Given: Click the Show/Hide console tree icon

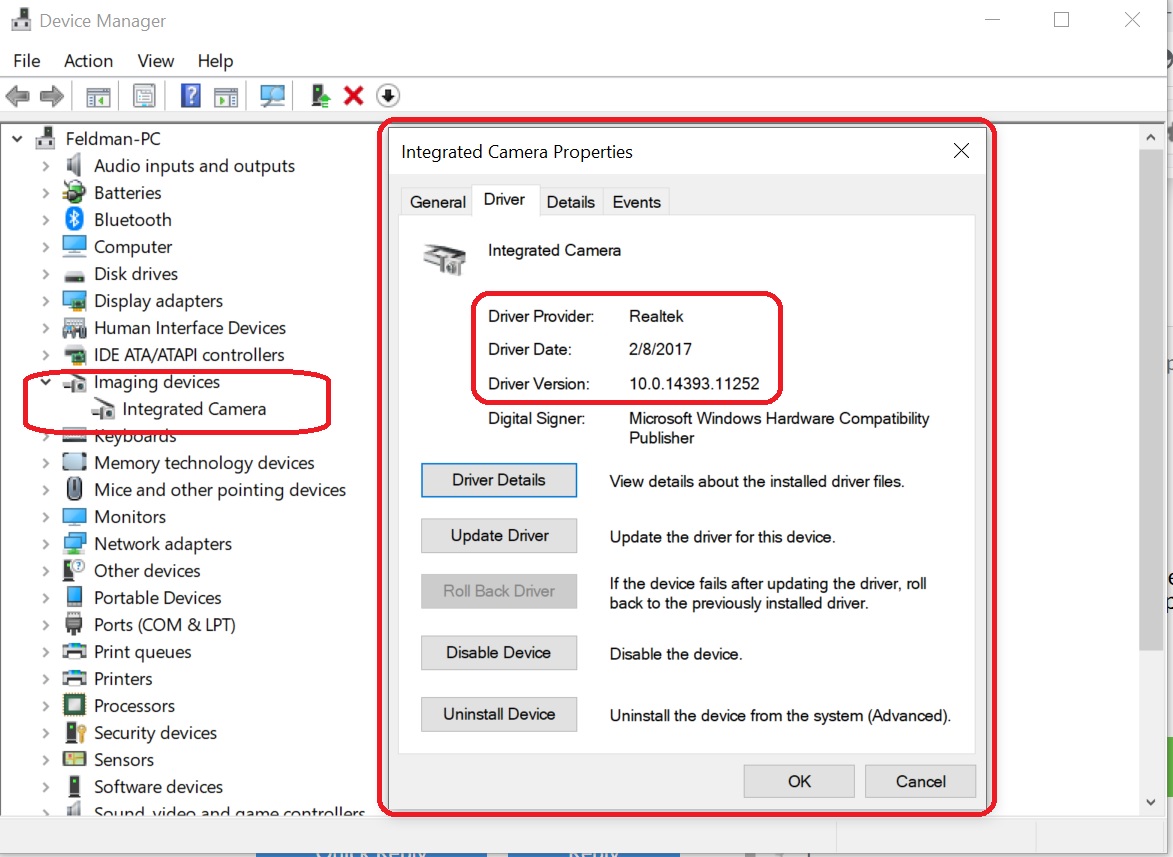Looking at the screenshot, I should (x=95, y=95).
